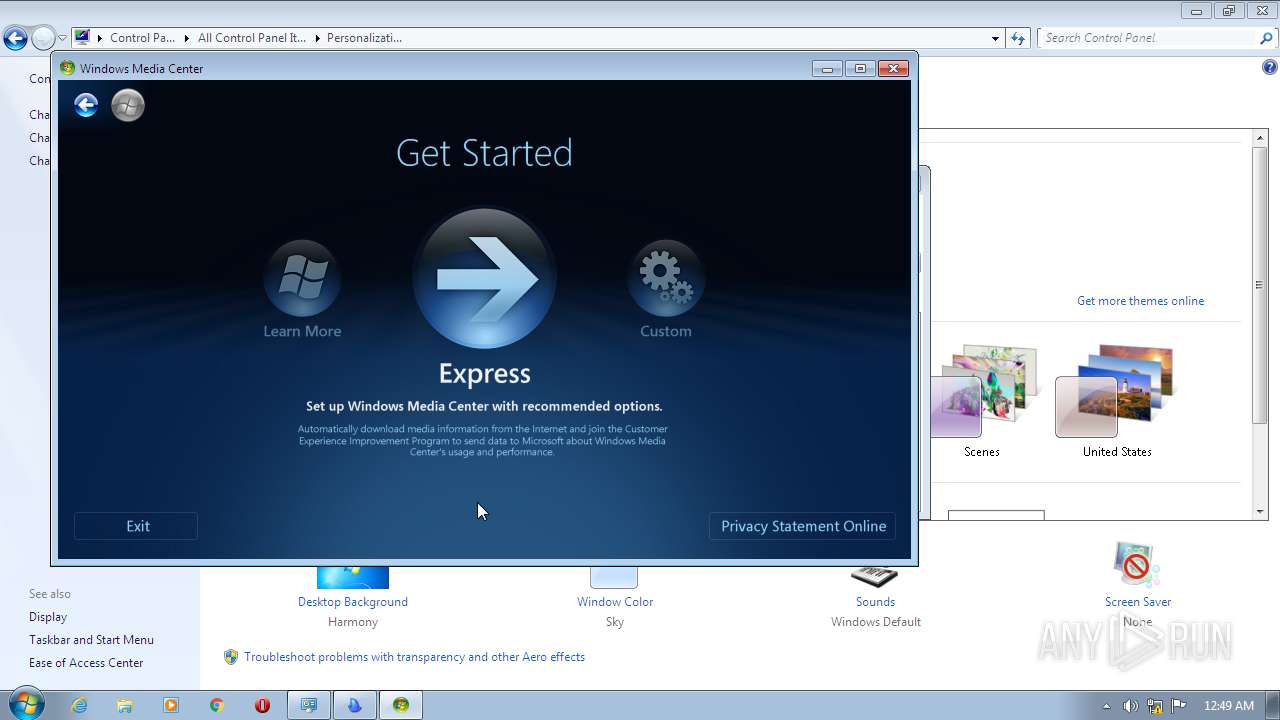Open Windows Media Player taskbar icon
Image resolution: width=1280 pixels, height=720 pixels.
pyautogui.click(x=171, y=705)
